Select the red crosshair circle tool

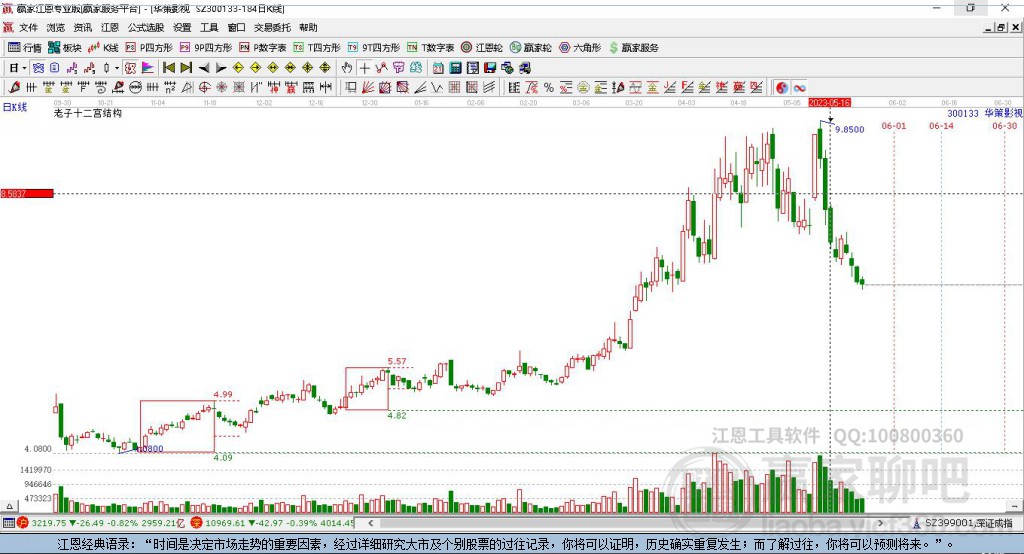tap(204, 88)
